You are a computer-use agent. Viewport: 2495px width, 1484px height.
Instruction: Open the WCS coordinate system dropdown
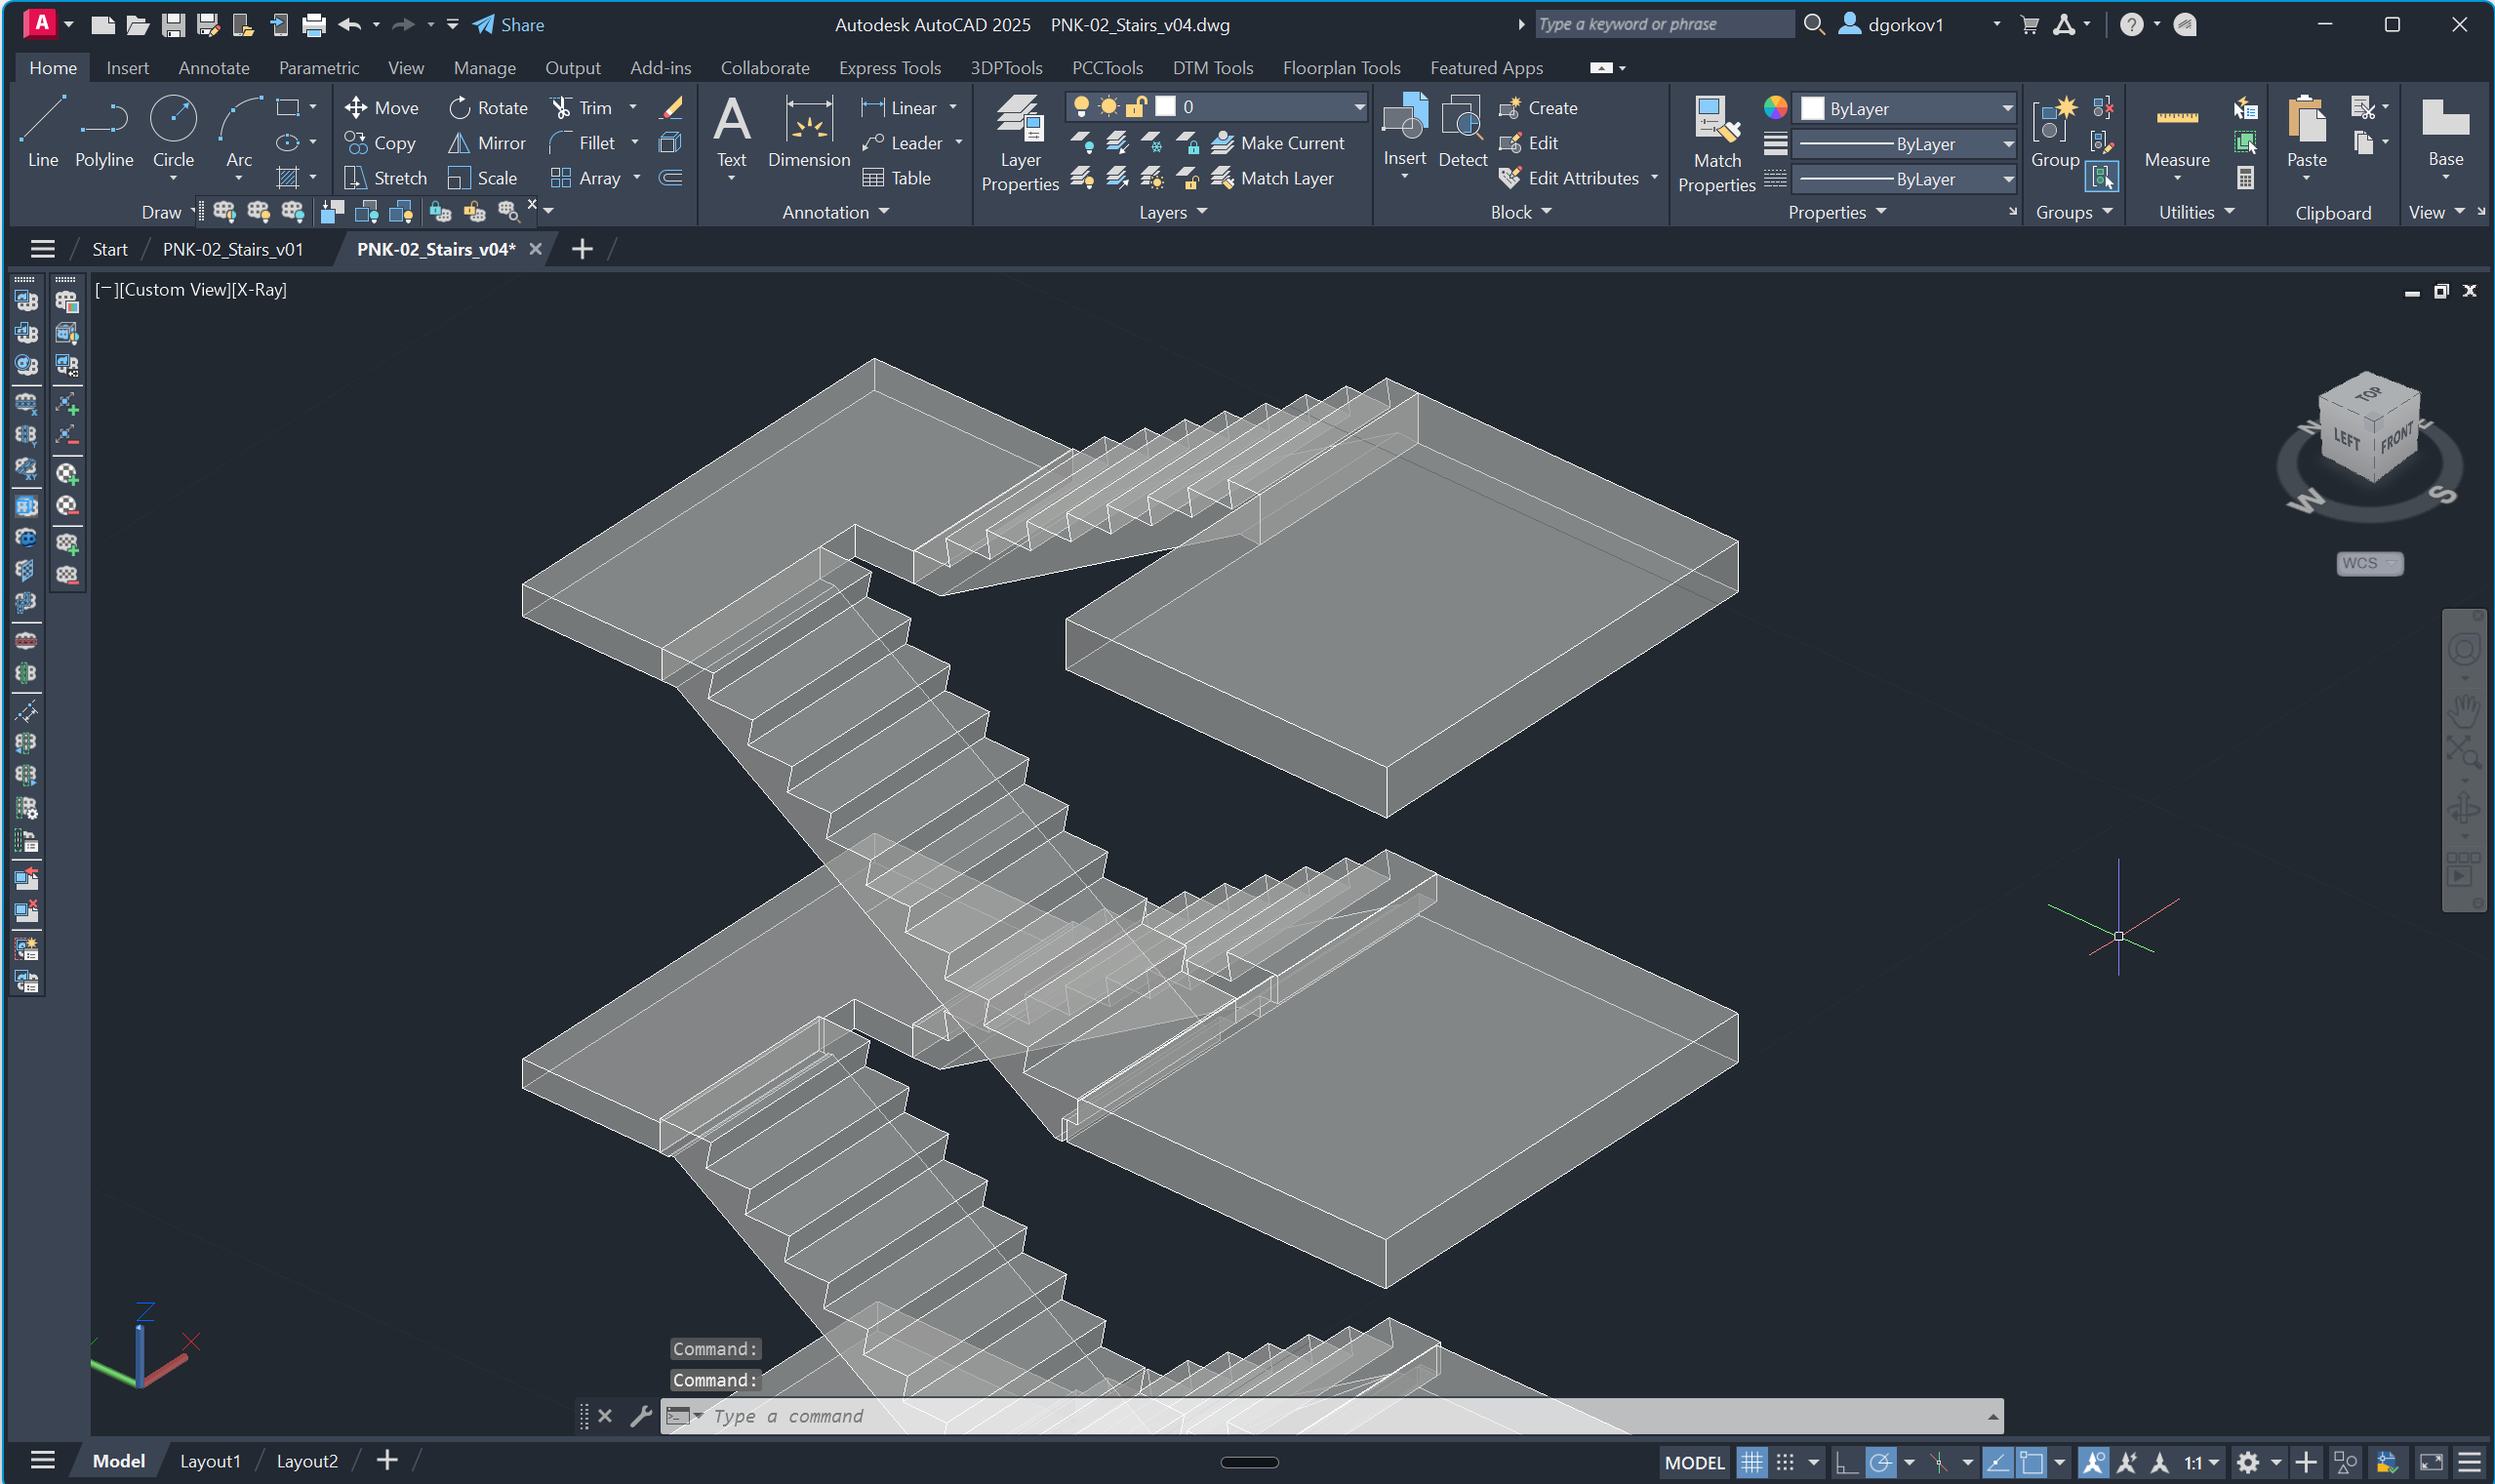coord(2368,563)
